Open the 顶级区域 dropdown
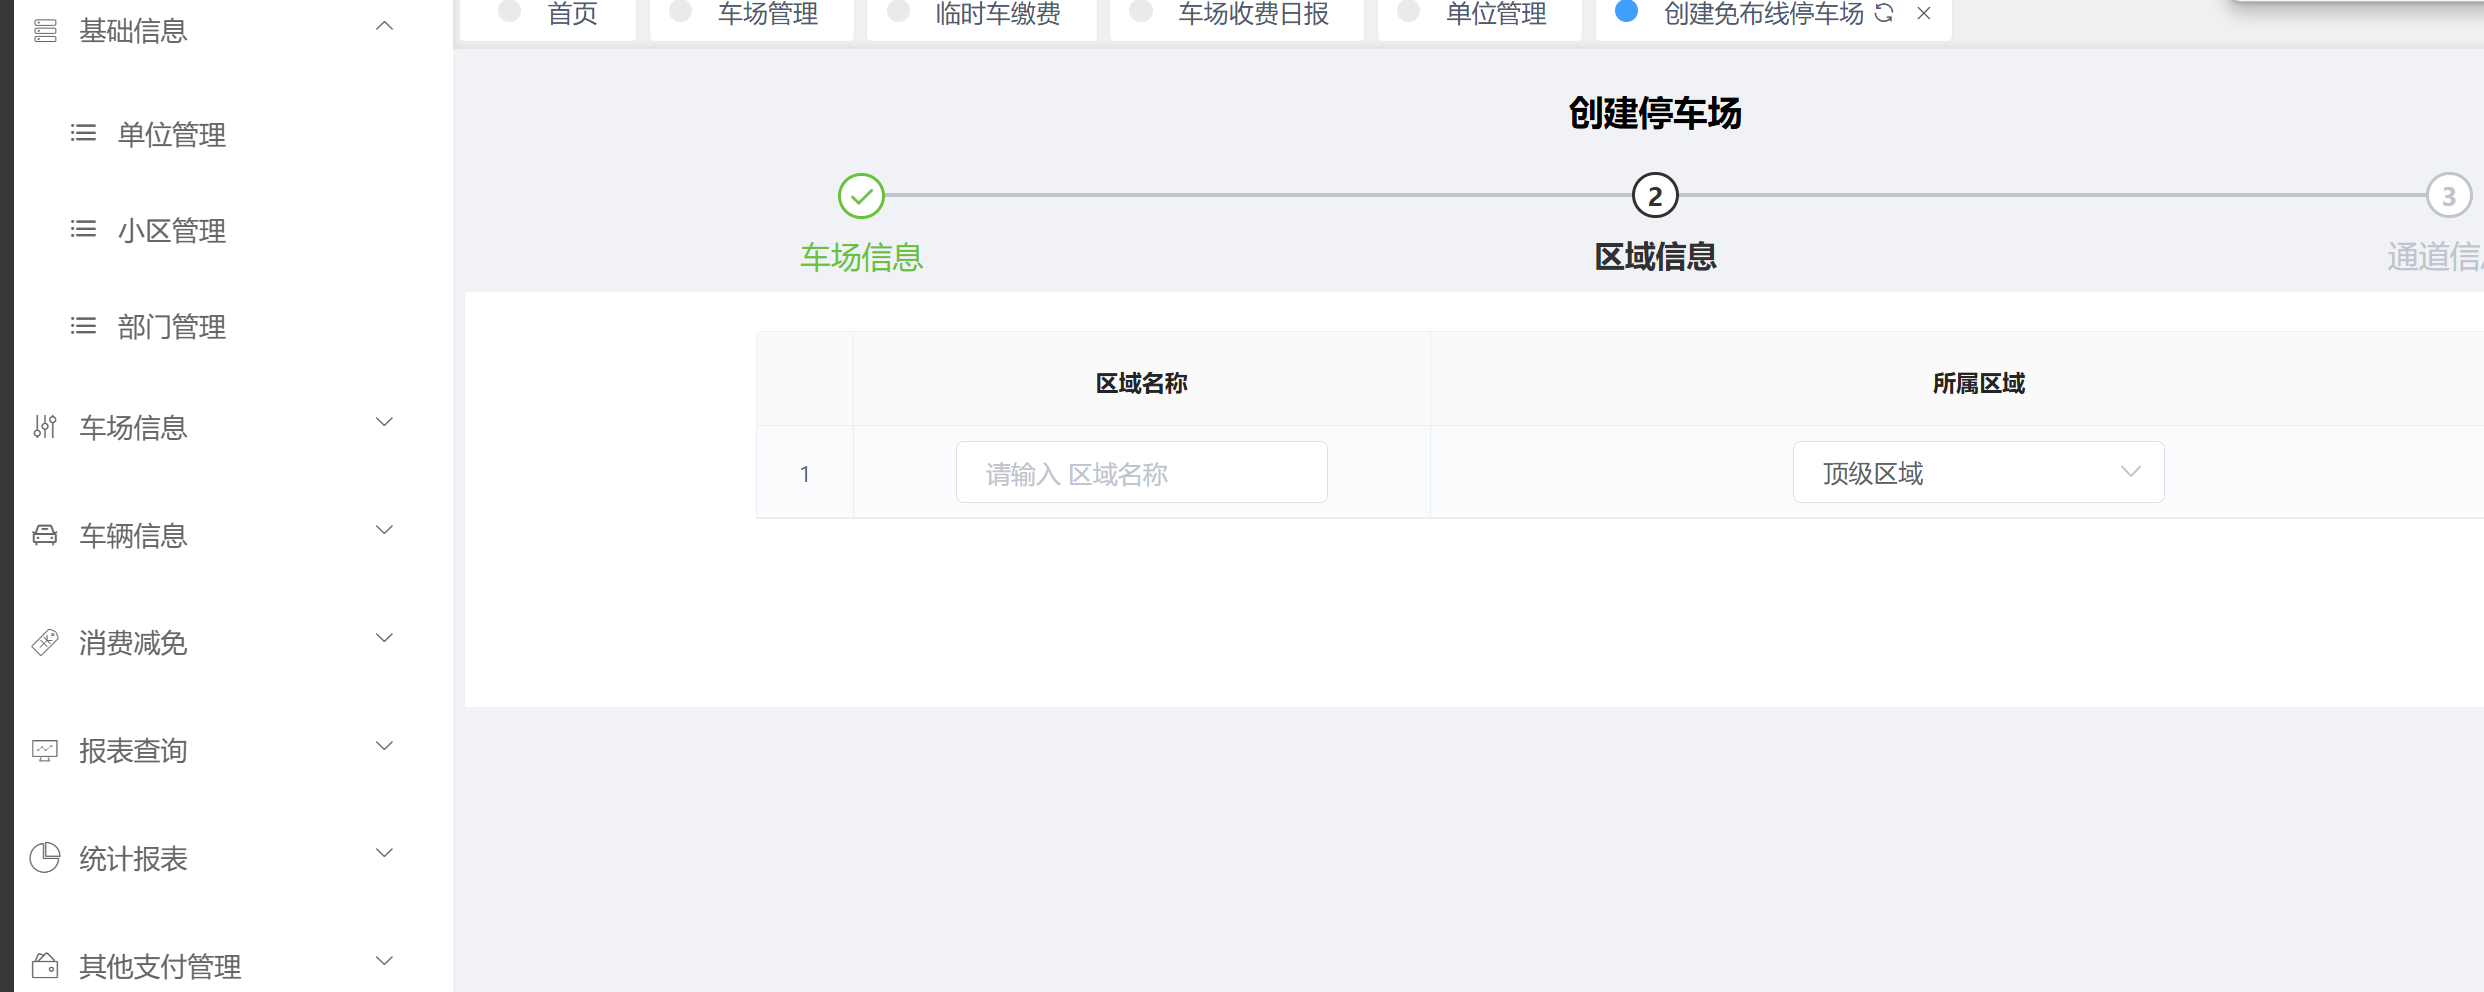 [1978, 472]
